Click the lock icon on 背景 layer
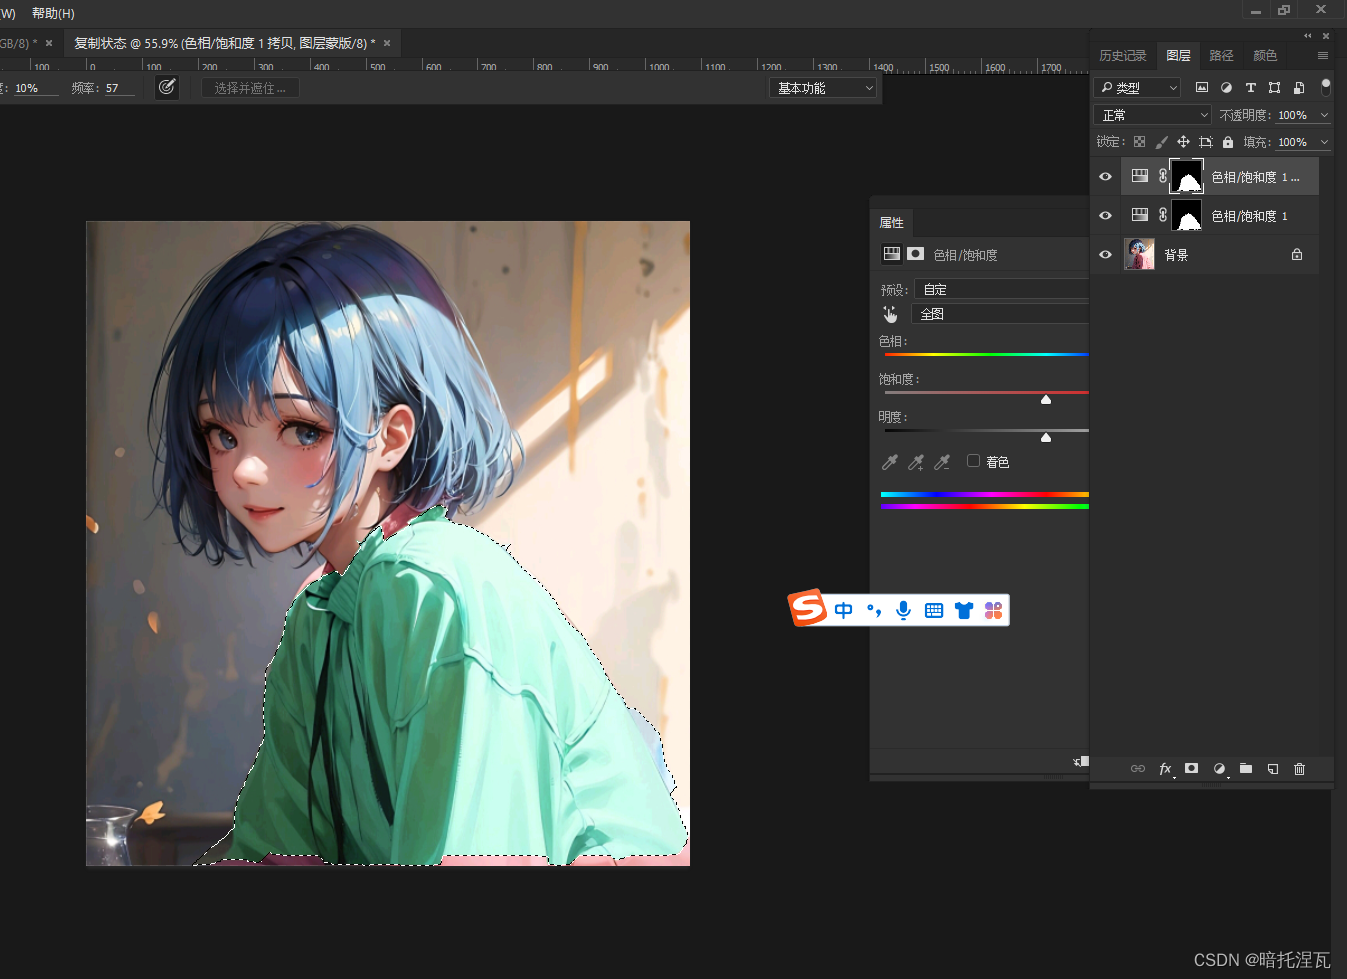The height and width of the screenshot is (979, 1347). 1297,254
